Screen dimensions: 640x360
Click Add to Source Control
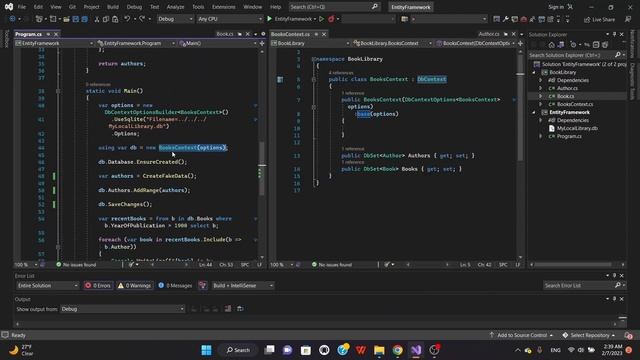pos(521,335)
